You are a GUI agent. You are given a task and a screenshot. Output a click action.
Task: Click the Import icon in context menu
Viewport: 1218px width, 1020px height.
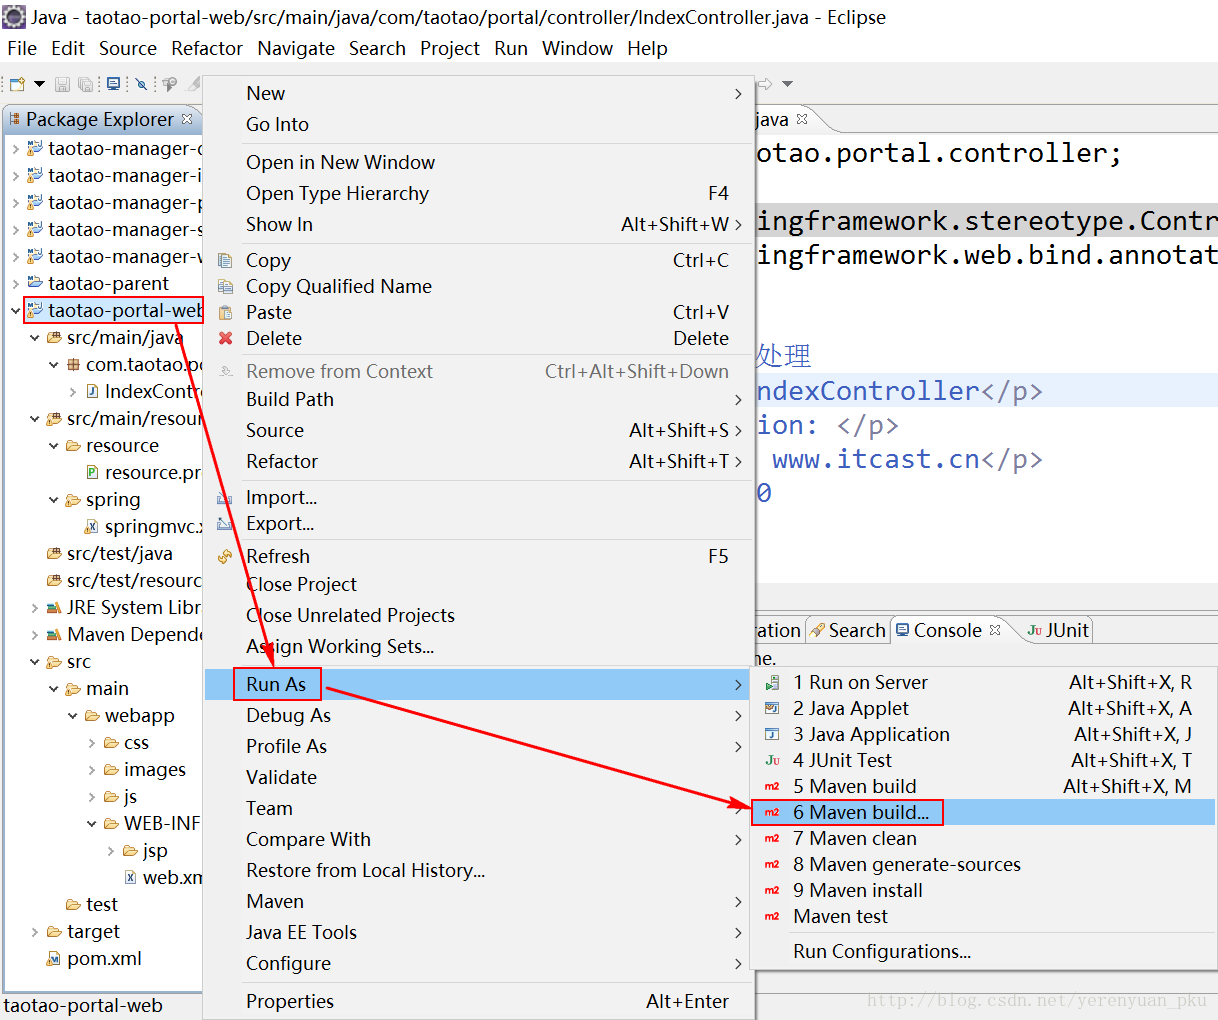225,497
